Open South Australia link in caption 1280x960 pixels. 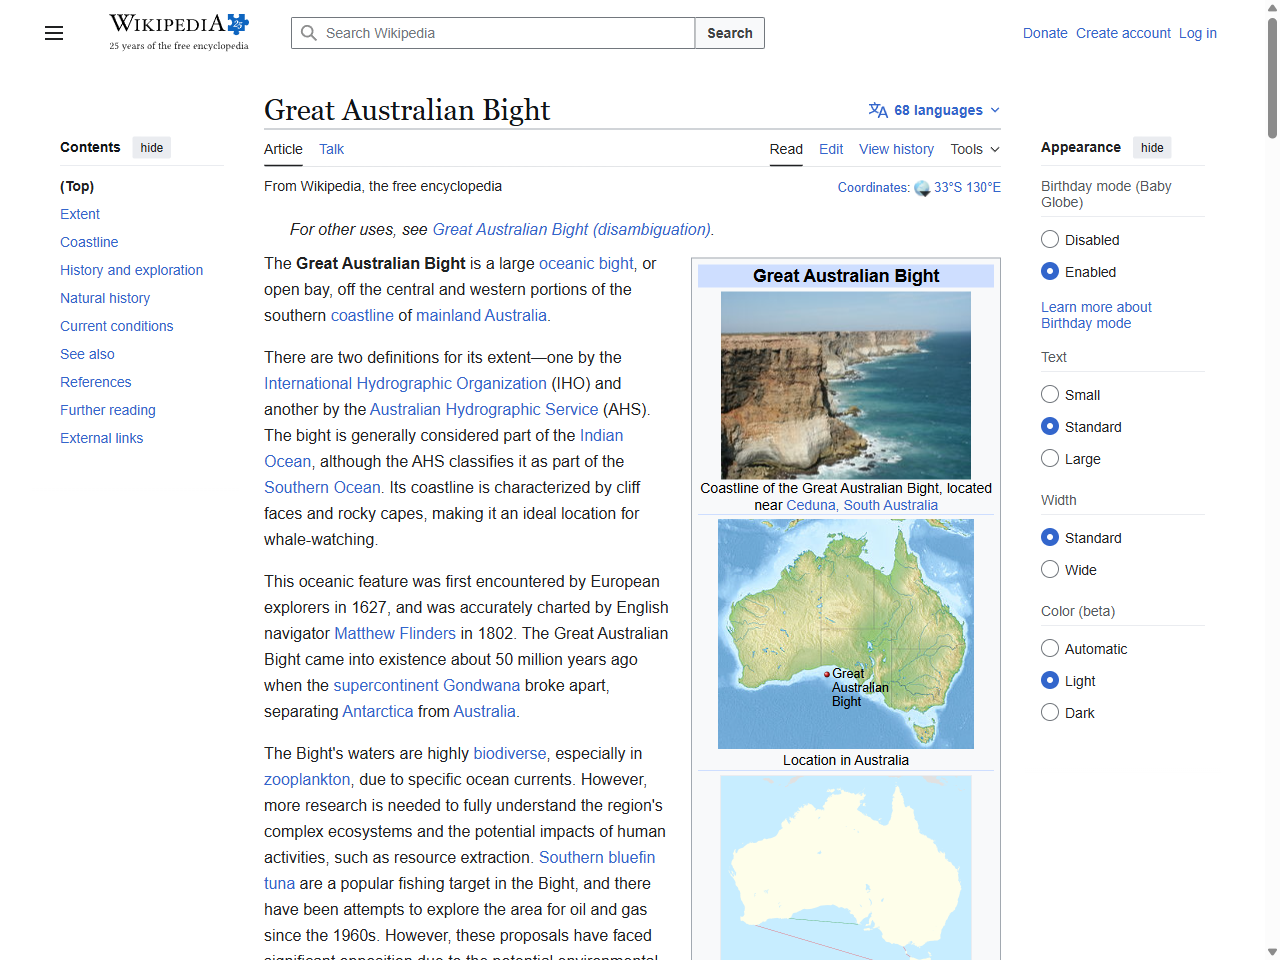point(890,505)
